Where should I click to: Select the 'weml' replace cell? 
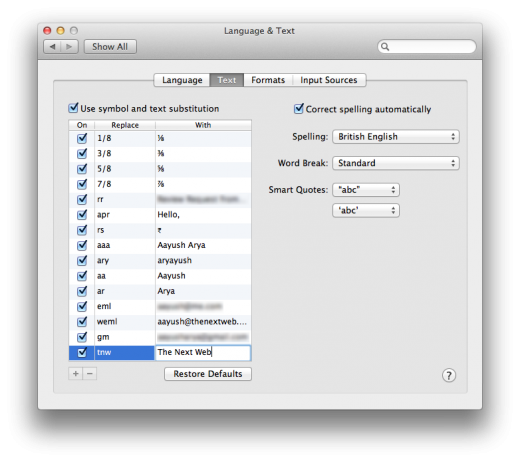(x=125, y=322)
